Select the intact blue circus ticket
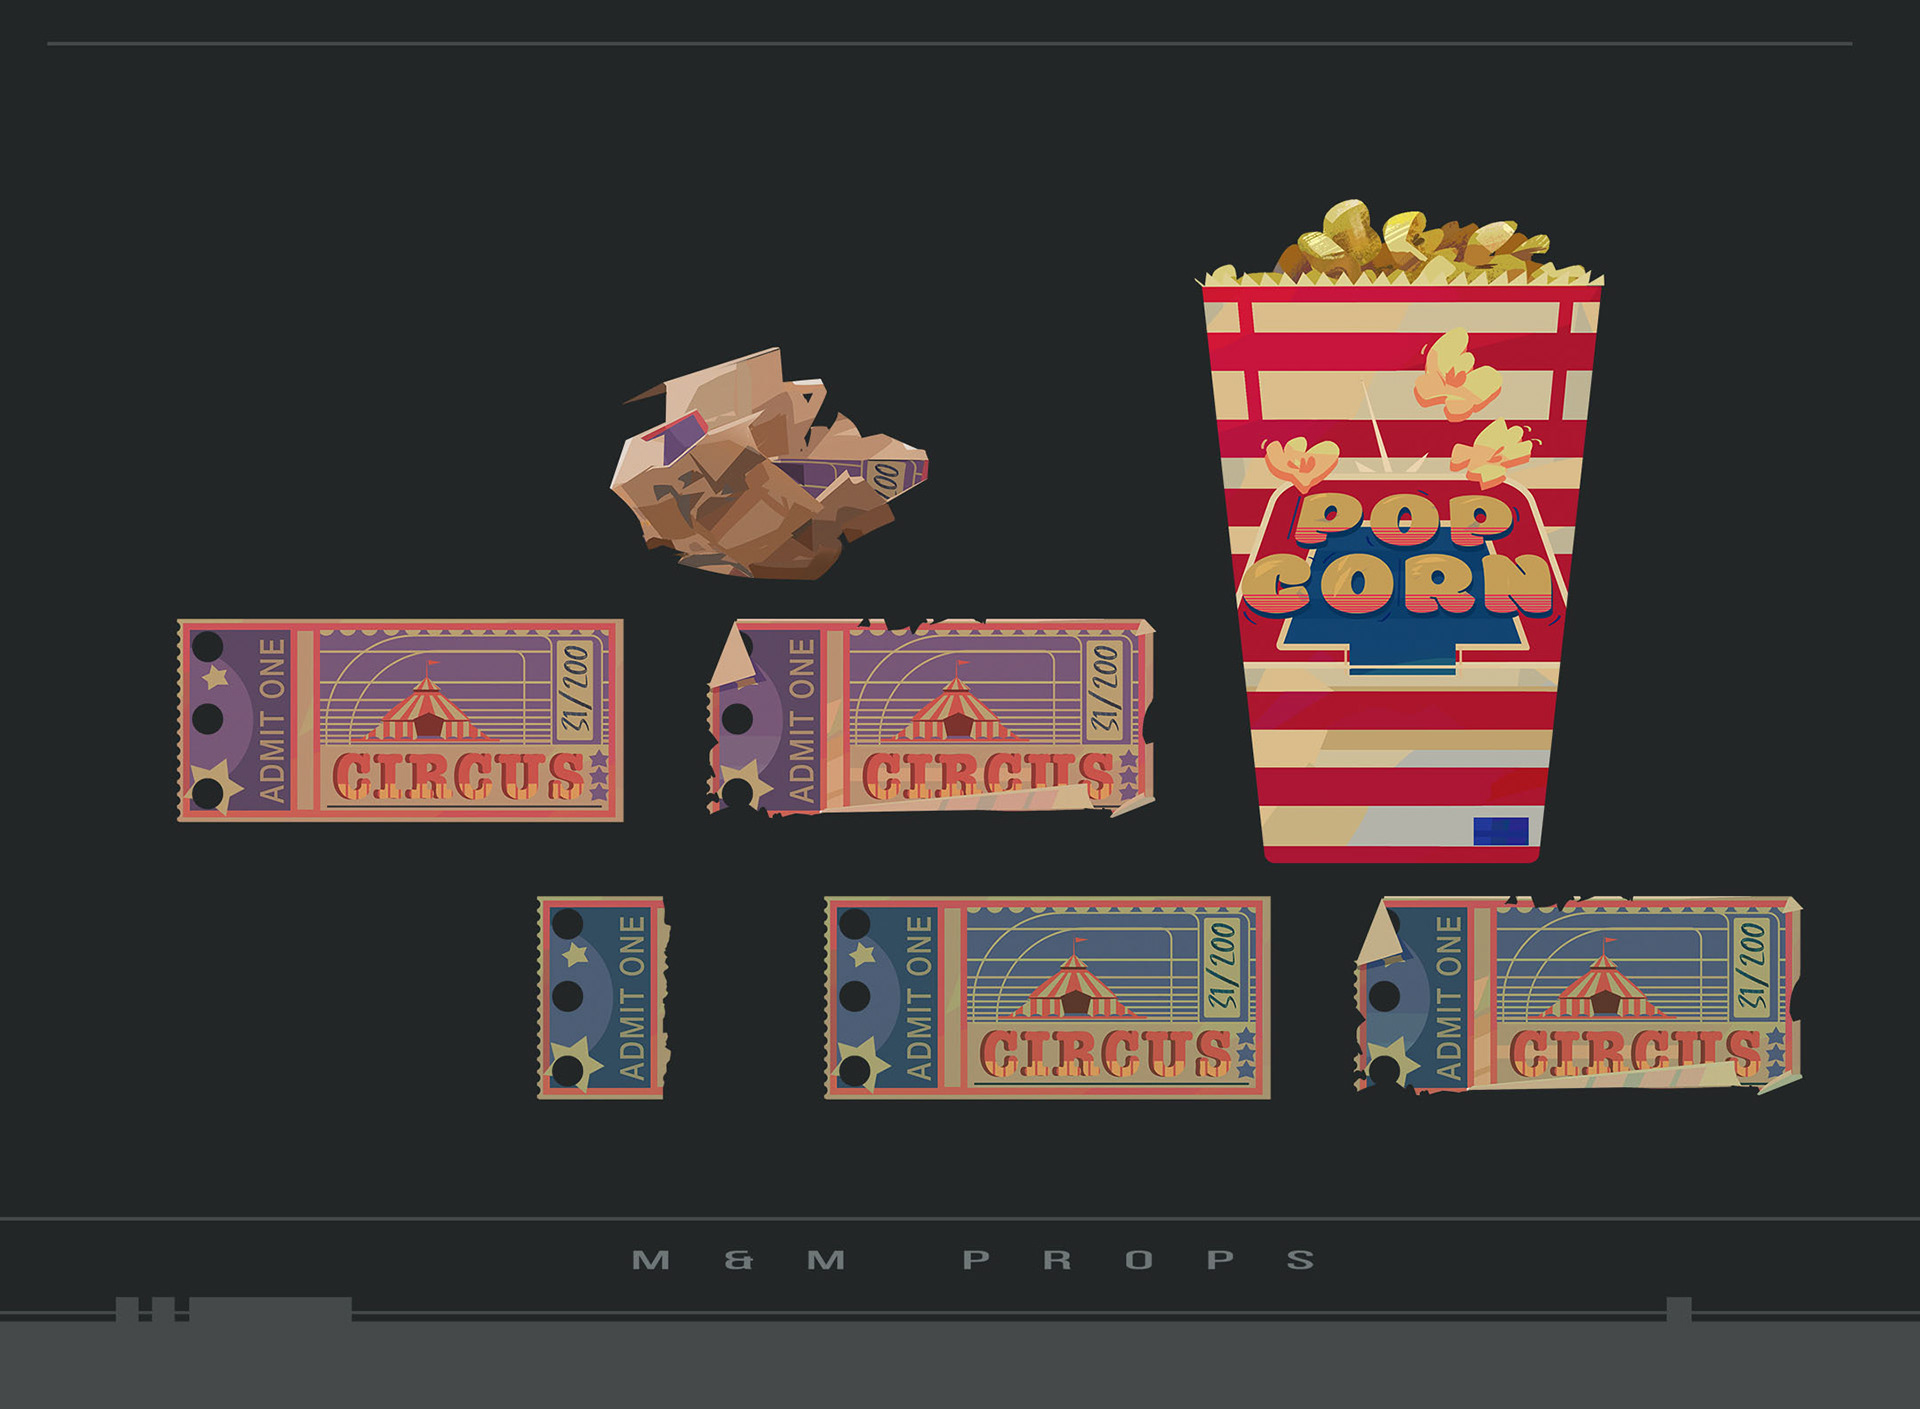The image size is (1920, 1409). pos(1047,998)
